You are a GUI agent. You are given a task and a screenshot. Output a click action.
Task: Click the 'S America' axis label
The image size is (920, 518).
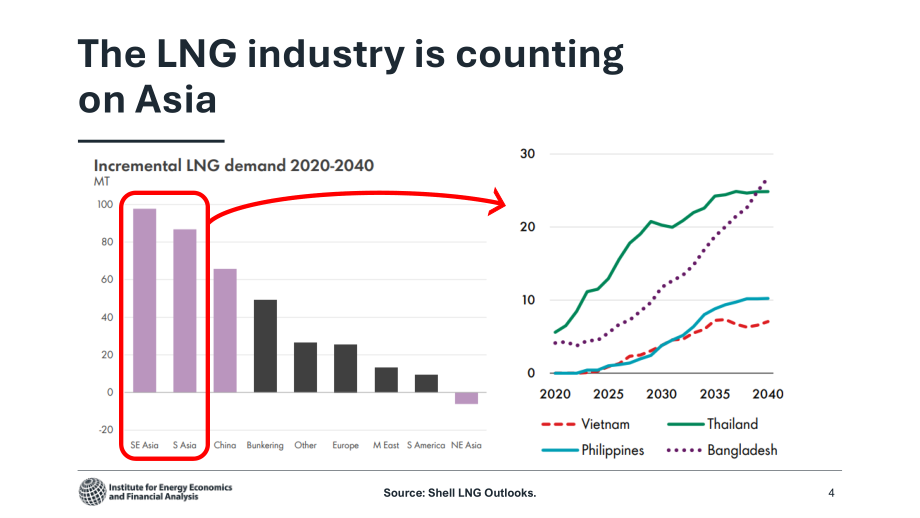point(426,445)
